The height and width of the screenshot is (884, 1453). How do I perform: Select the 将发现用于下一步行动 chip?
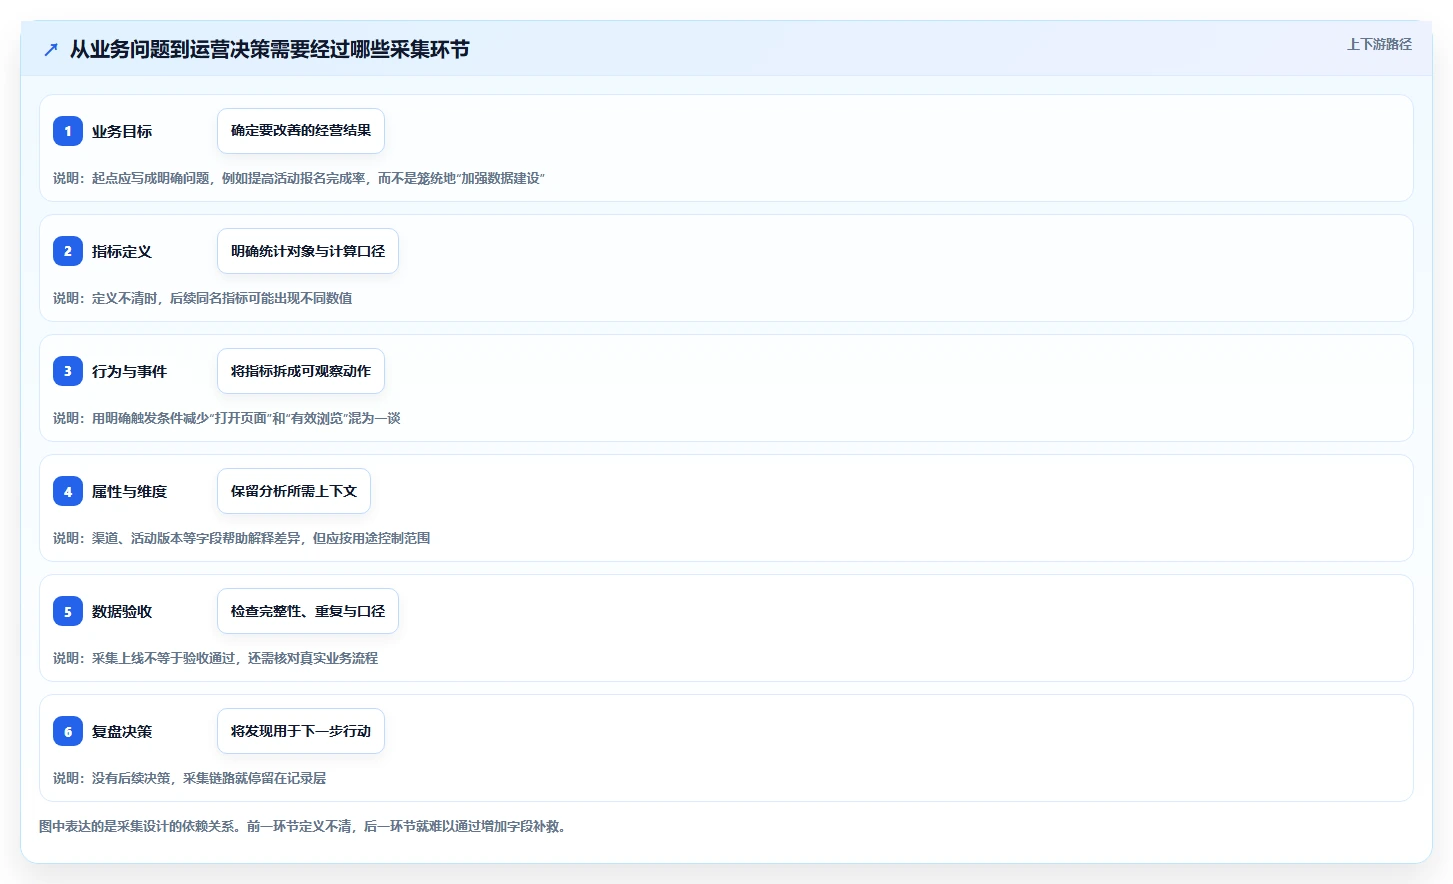pos(301,731)
